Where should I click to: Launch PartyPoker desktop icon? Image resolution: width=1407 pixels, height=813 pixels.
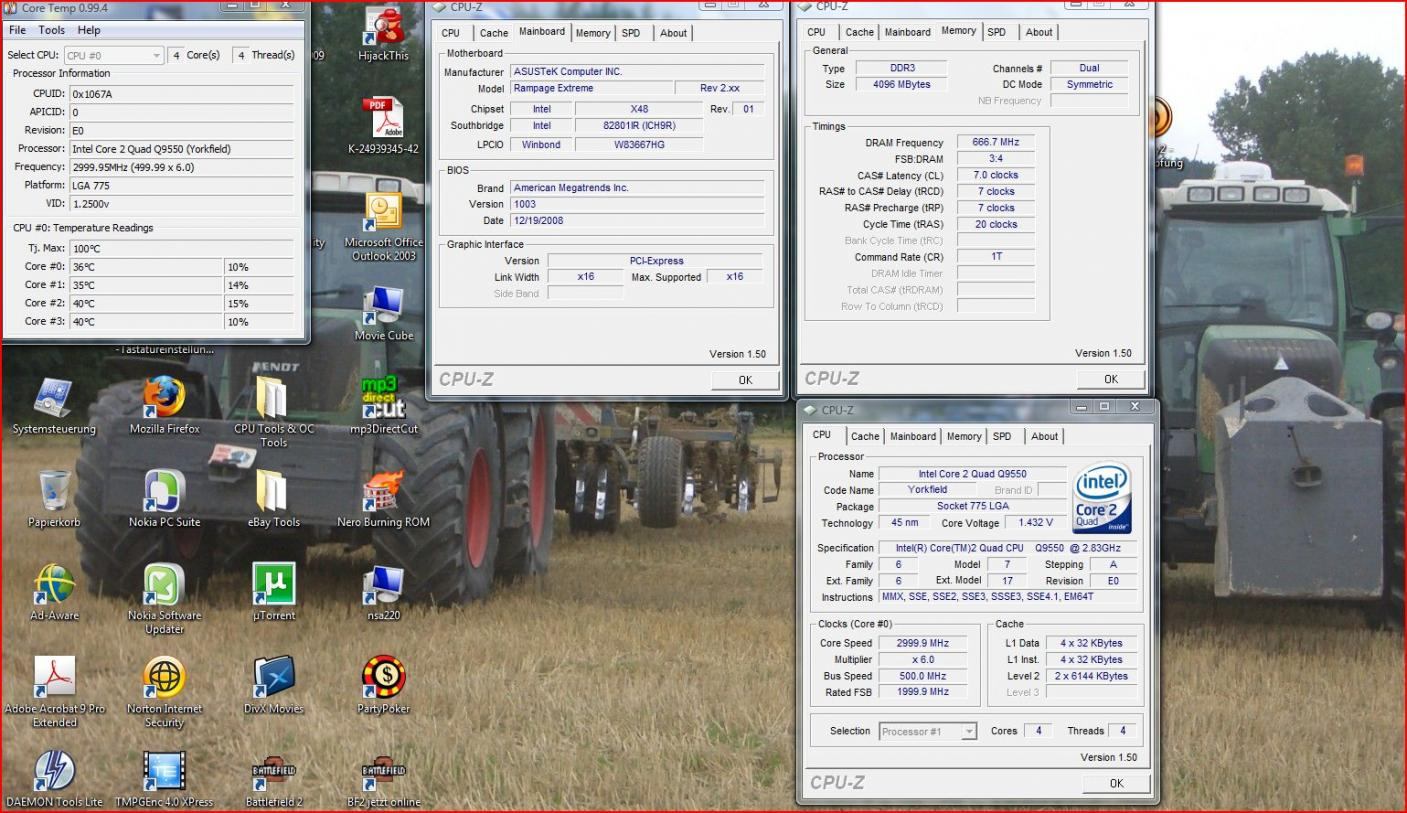pyautogui.click(x=383, y=686)
